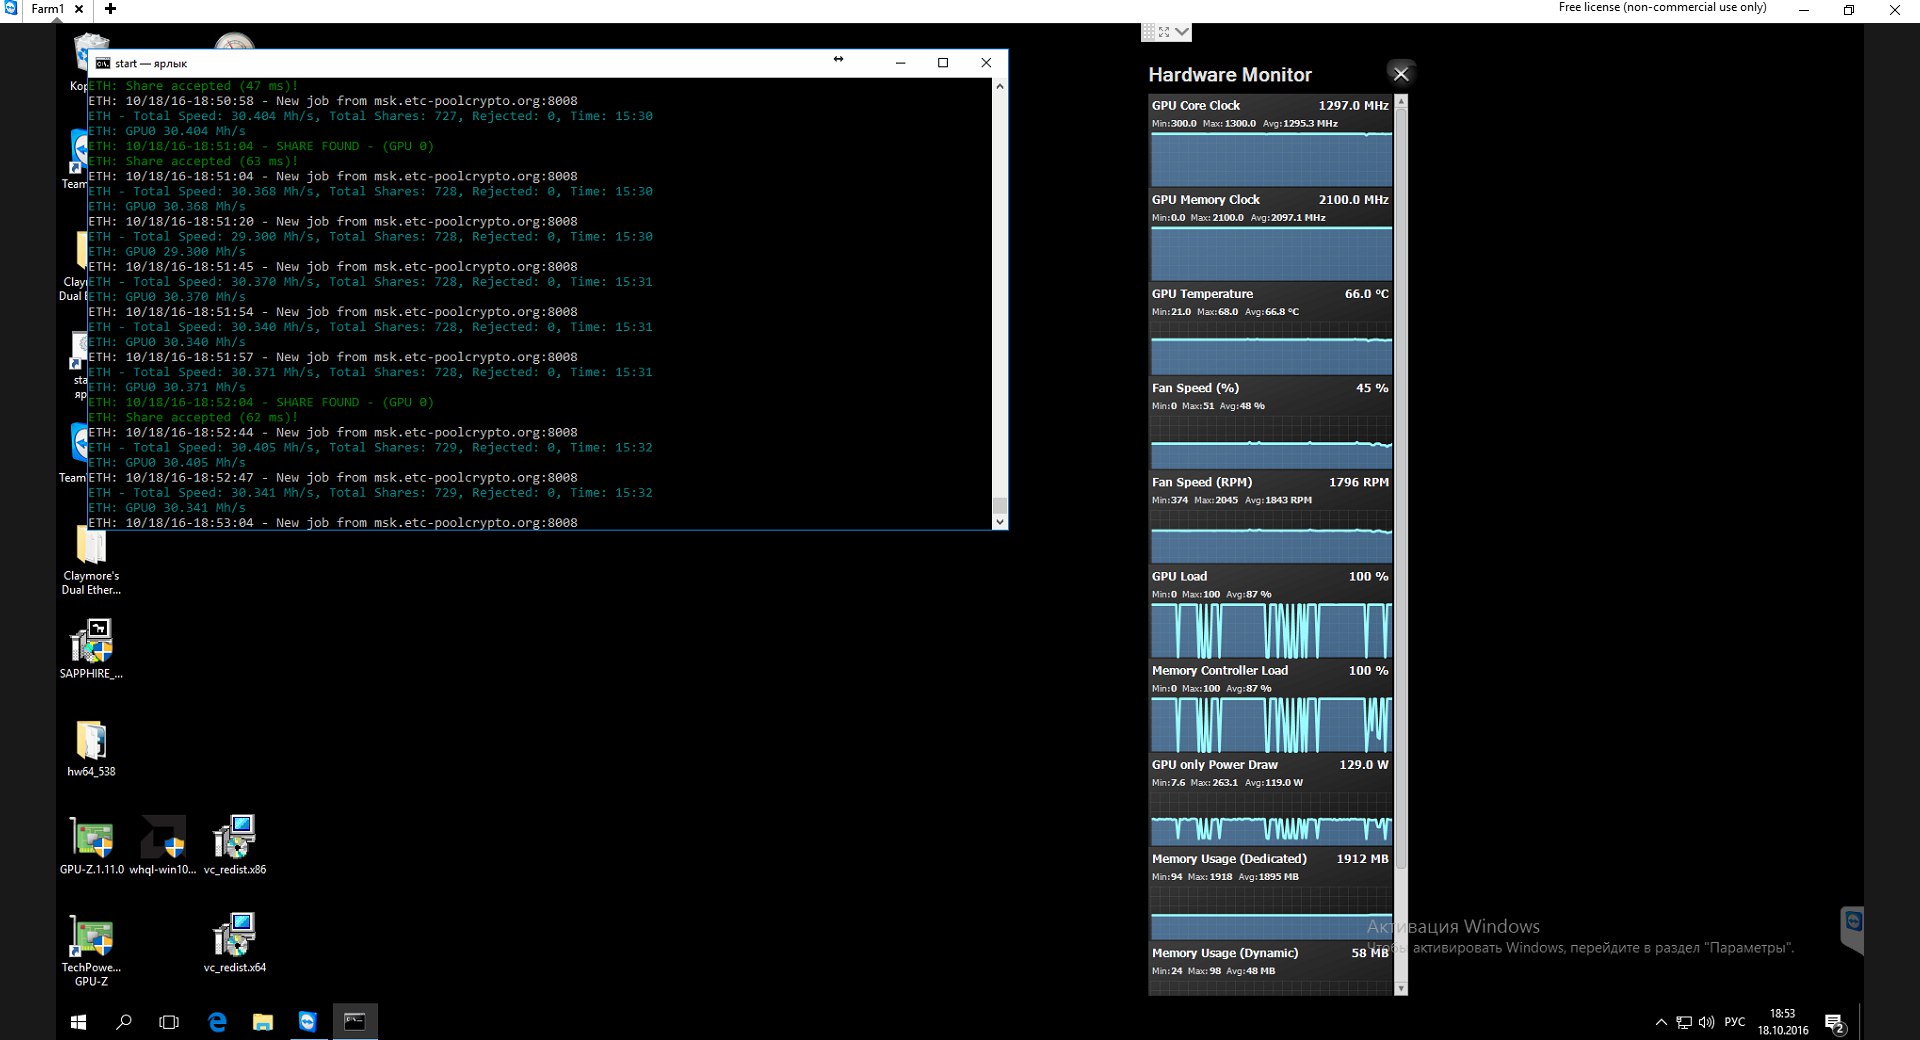Open taskbar search magnifier
The width and height of the screenshot is (1920, 1040).
click(124, 1022)
